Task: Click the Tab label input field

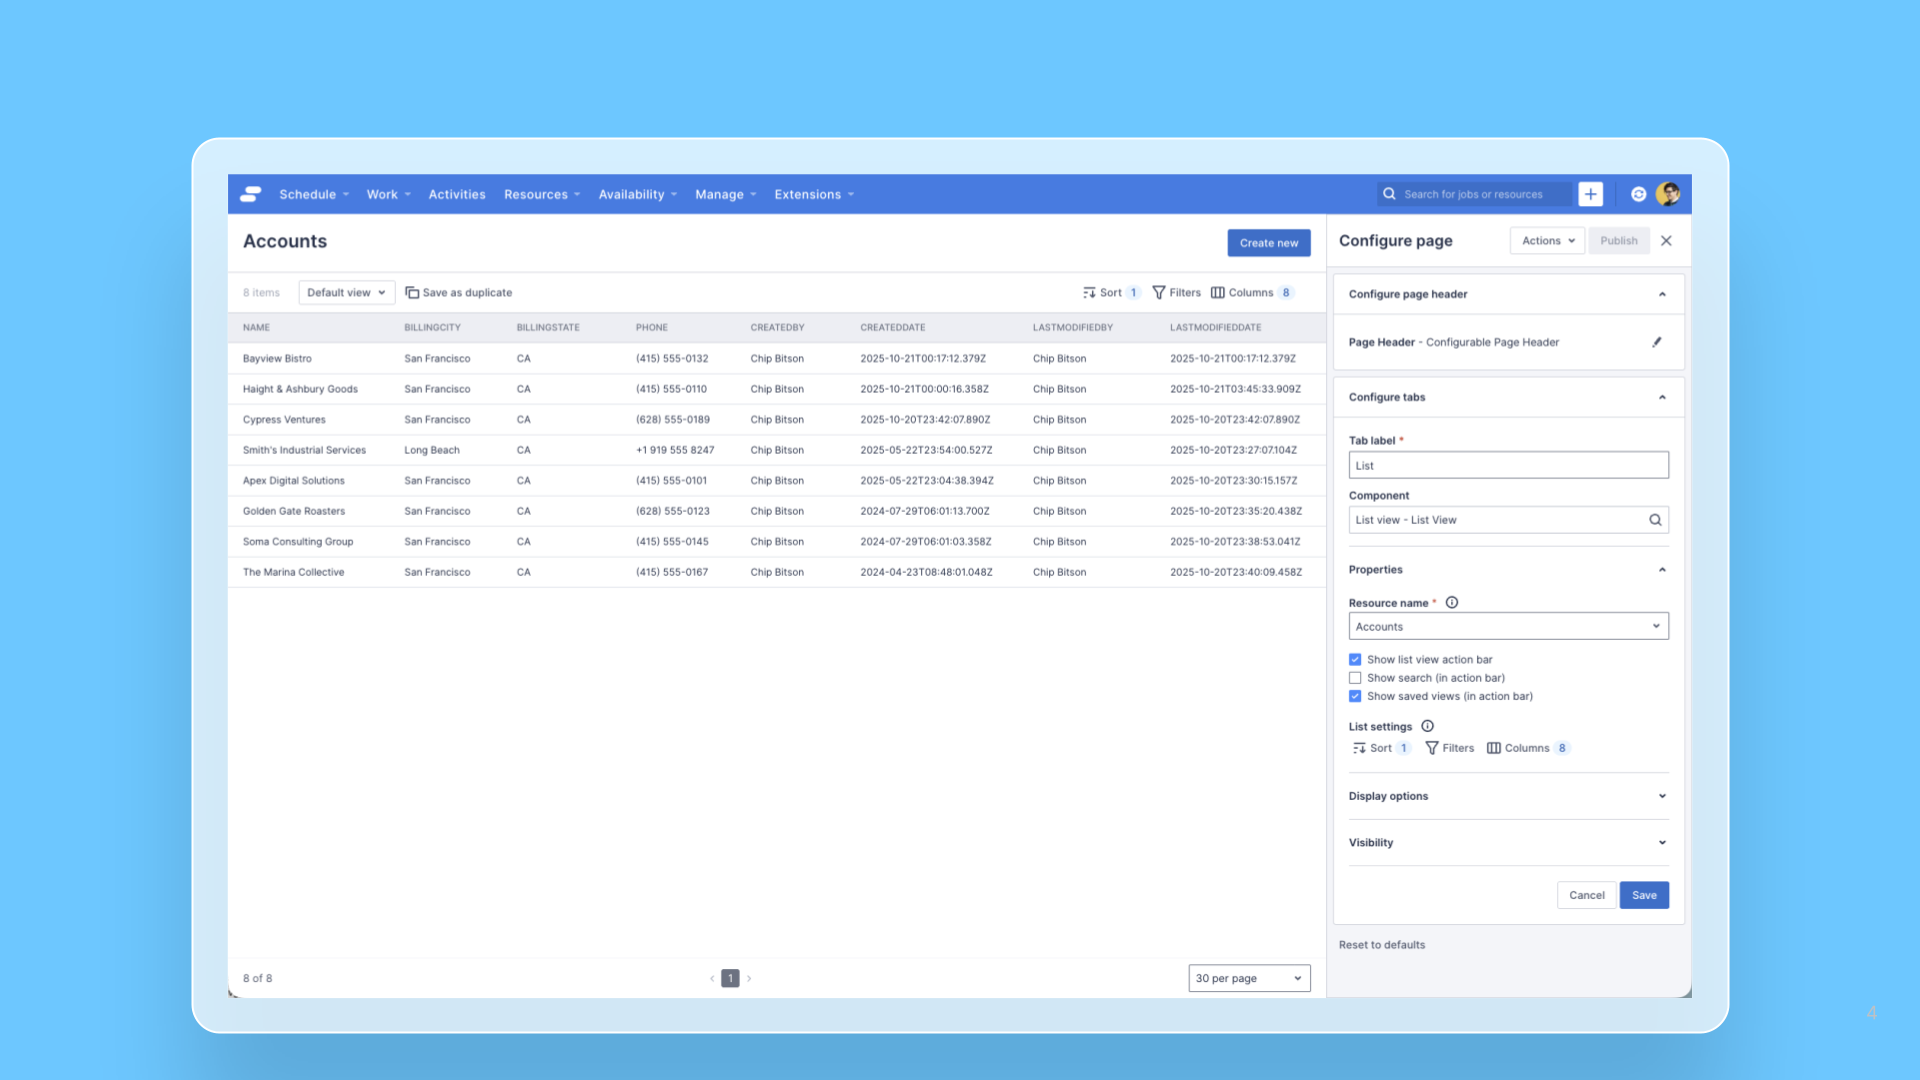Action: (x=1508, y=466)
